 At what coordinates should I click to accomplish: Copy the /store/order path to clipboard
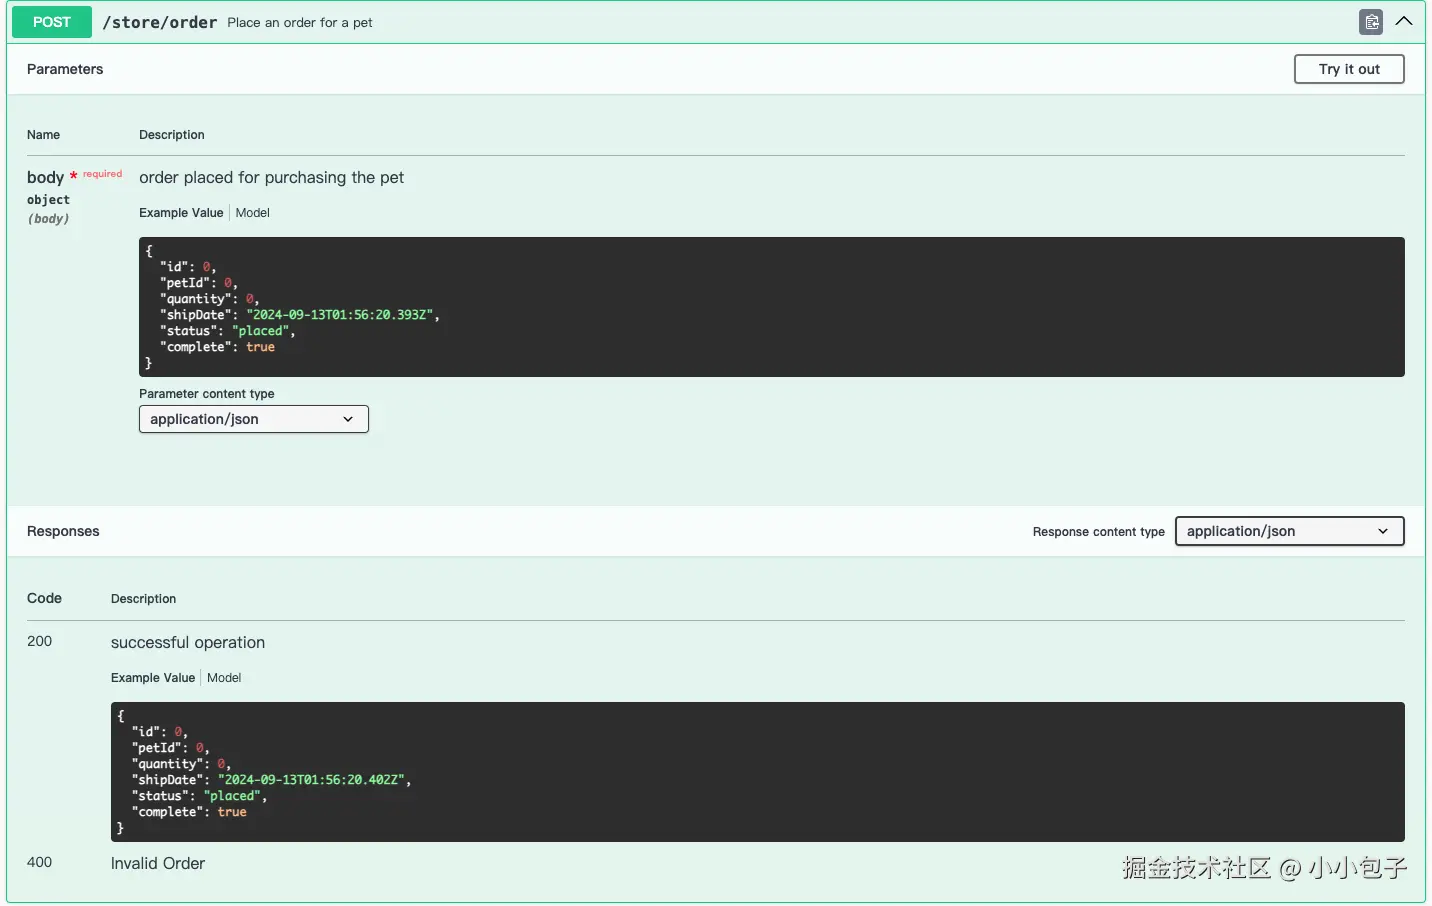pyautogui.click(x=1371, y=22)
